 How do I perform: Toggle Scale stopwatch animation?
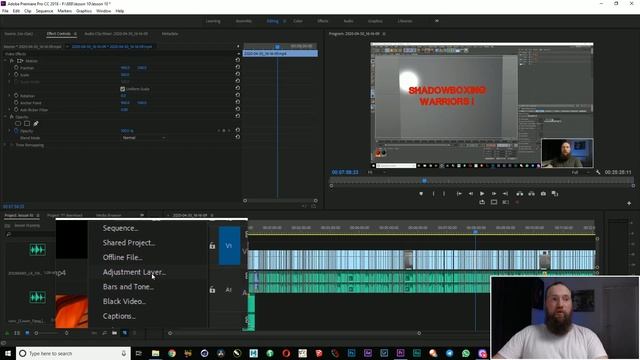tap(16, 75)
